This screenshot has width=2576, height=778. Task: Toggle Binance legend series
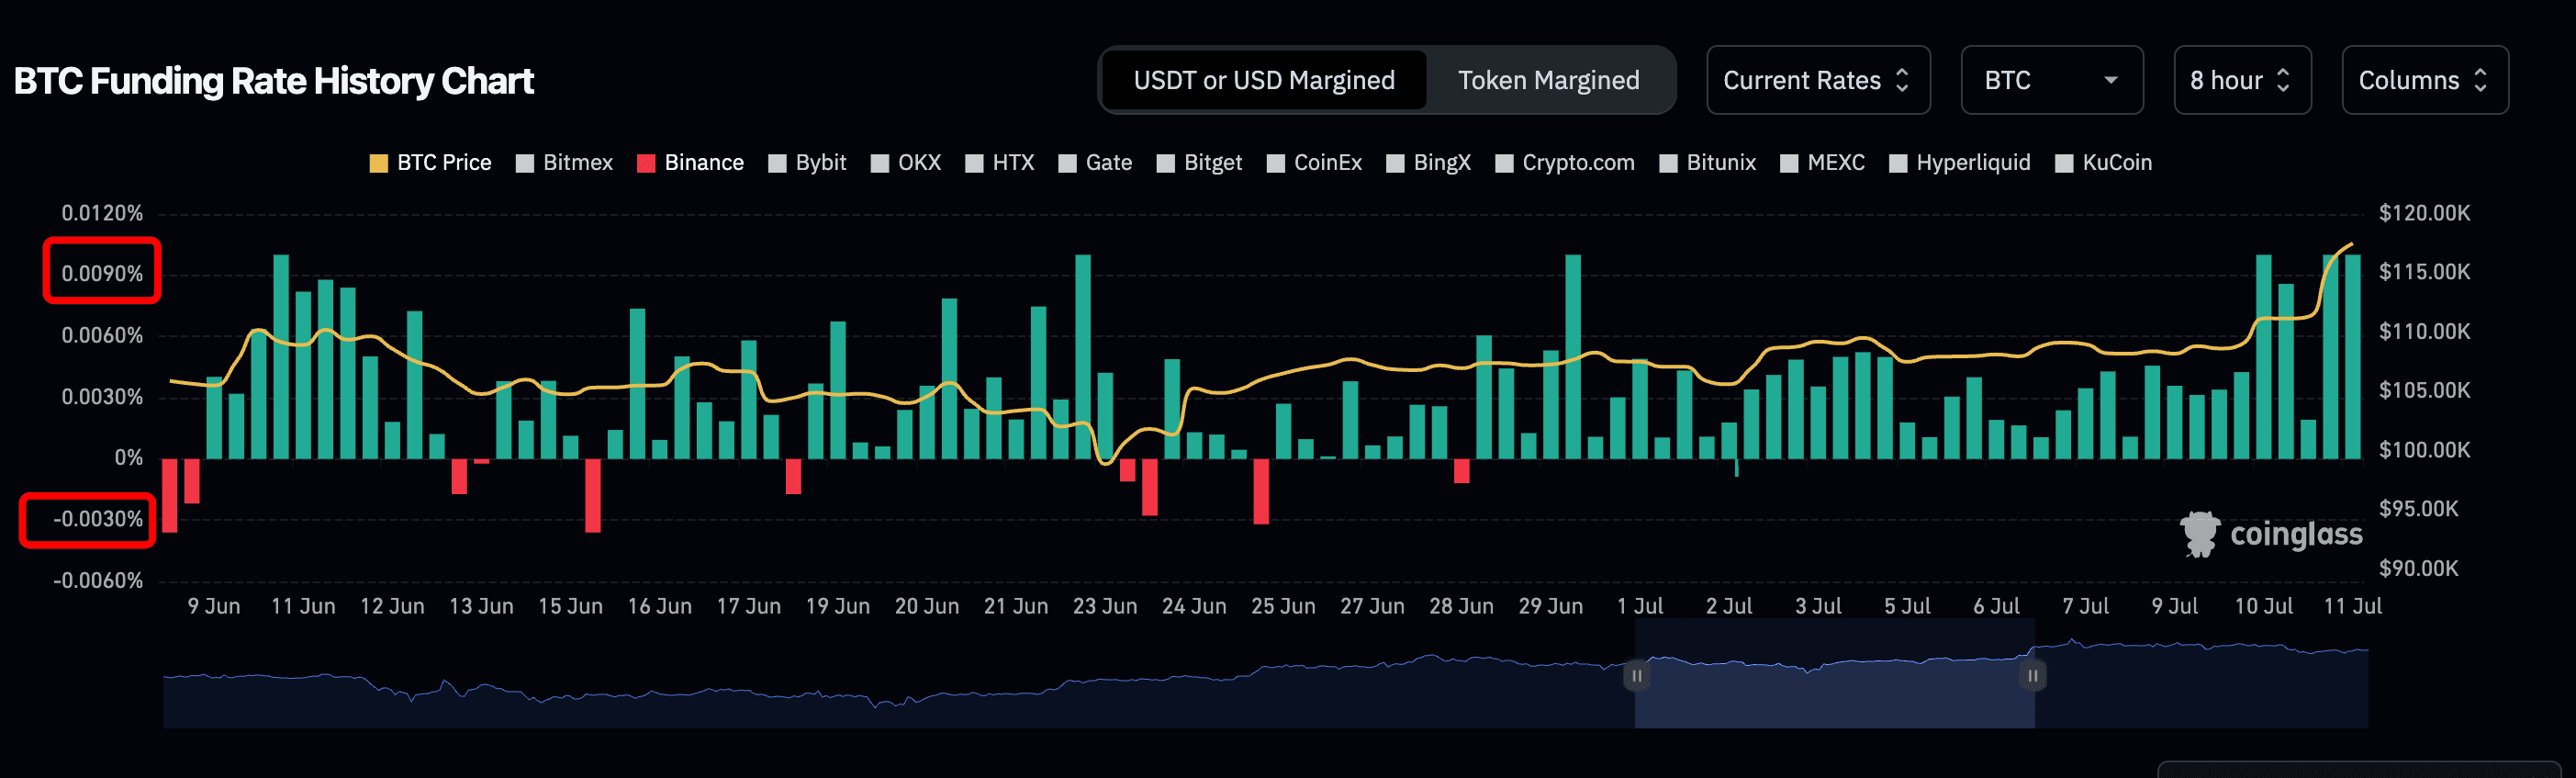691,163
